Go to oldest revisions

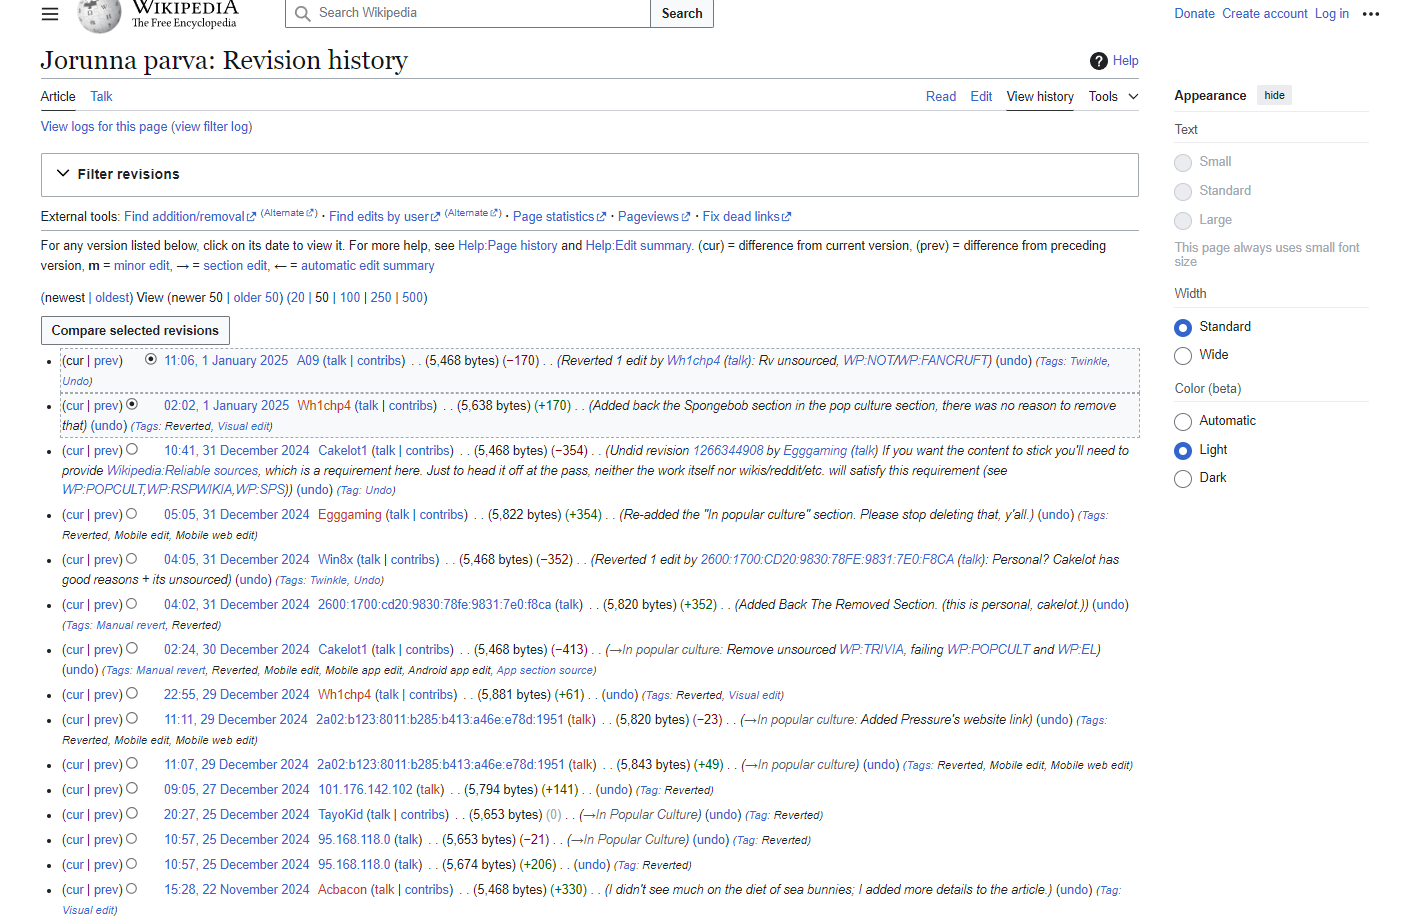pyautogui.click(x=112, y=297)
